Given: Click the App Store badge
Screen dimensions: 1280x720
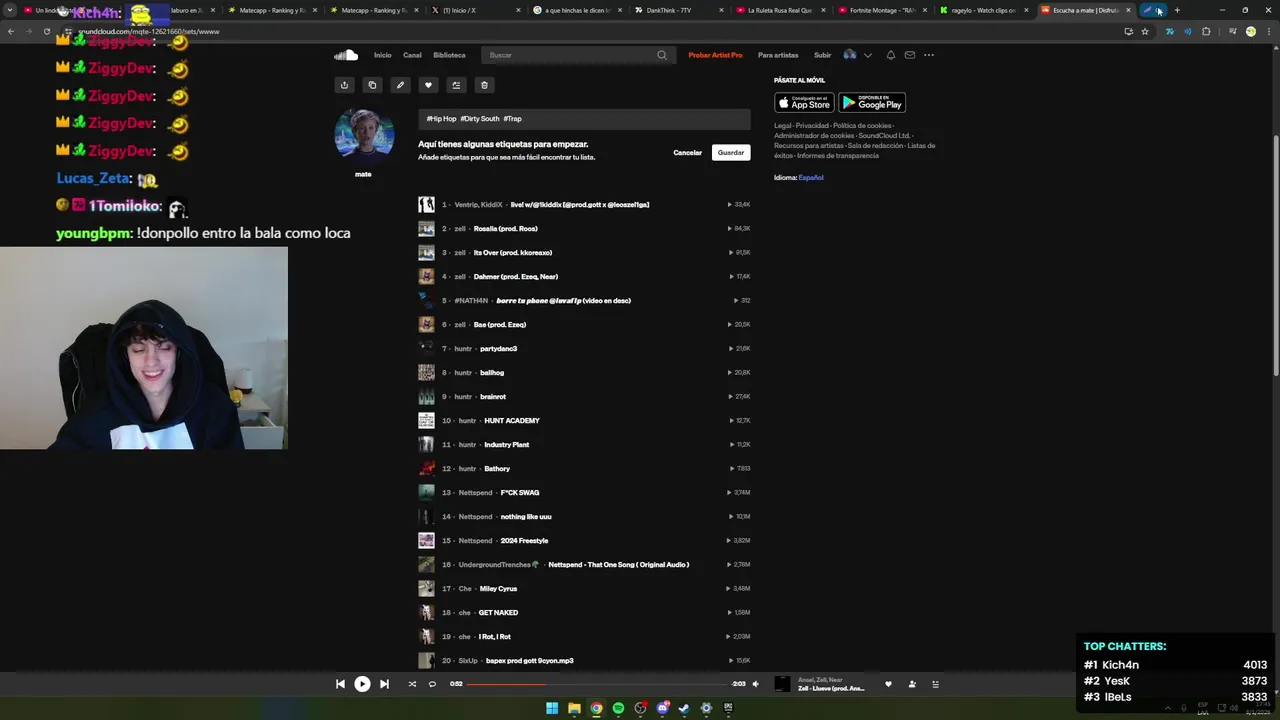Looking at the screenshot, I should [x=804, y=102].
